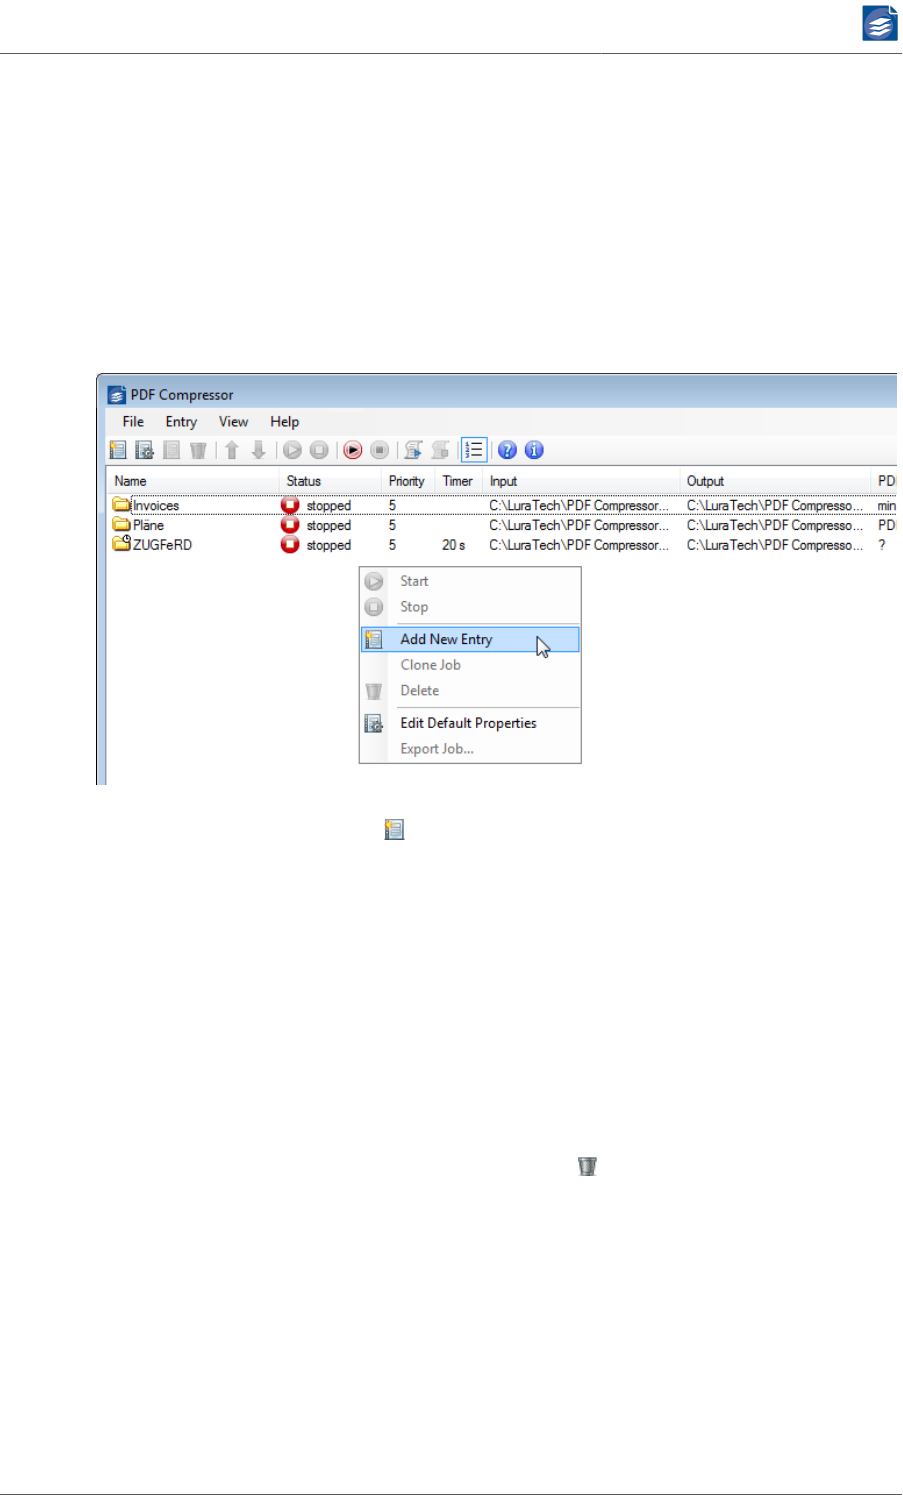
Task: Select the Invoices job row name
Action: coord(156,506)
